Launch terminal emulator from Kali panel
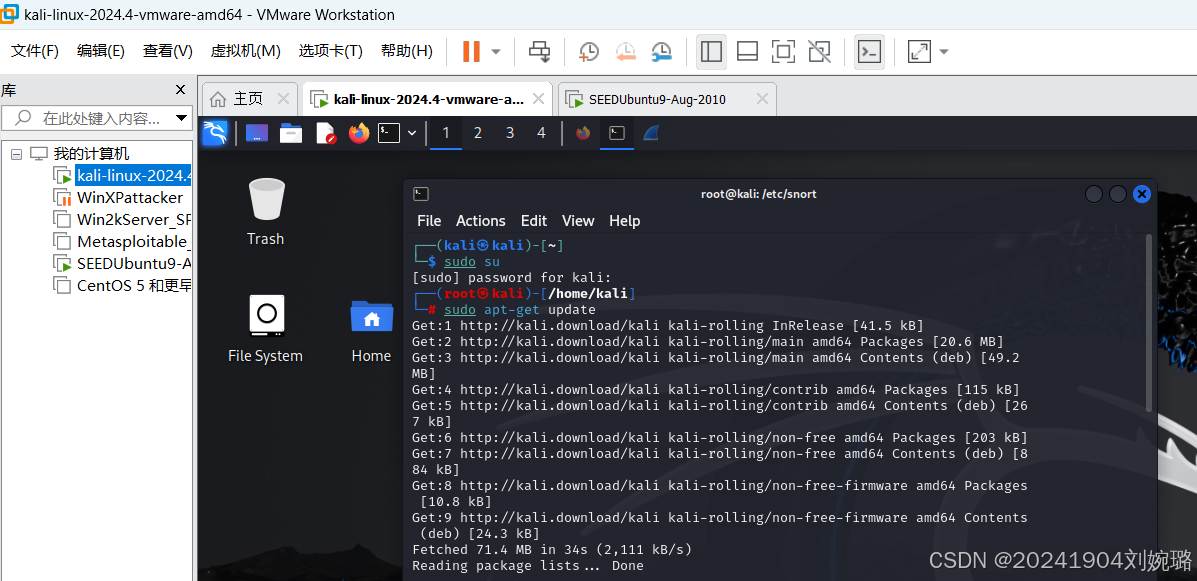 click(389, 134)
